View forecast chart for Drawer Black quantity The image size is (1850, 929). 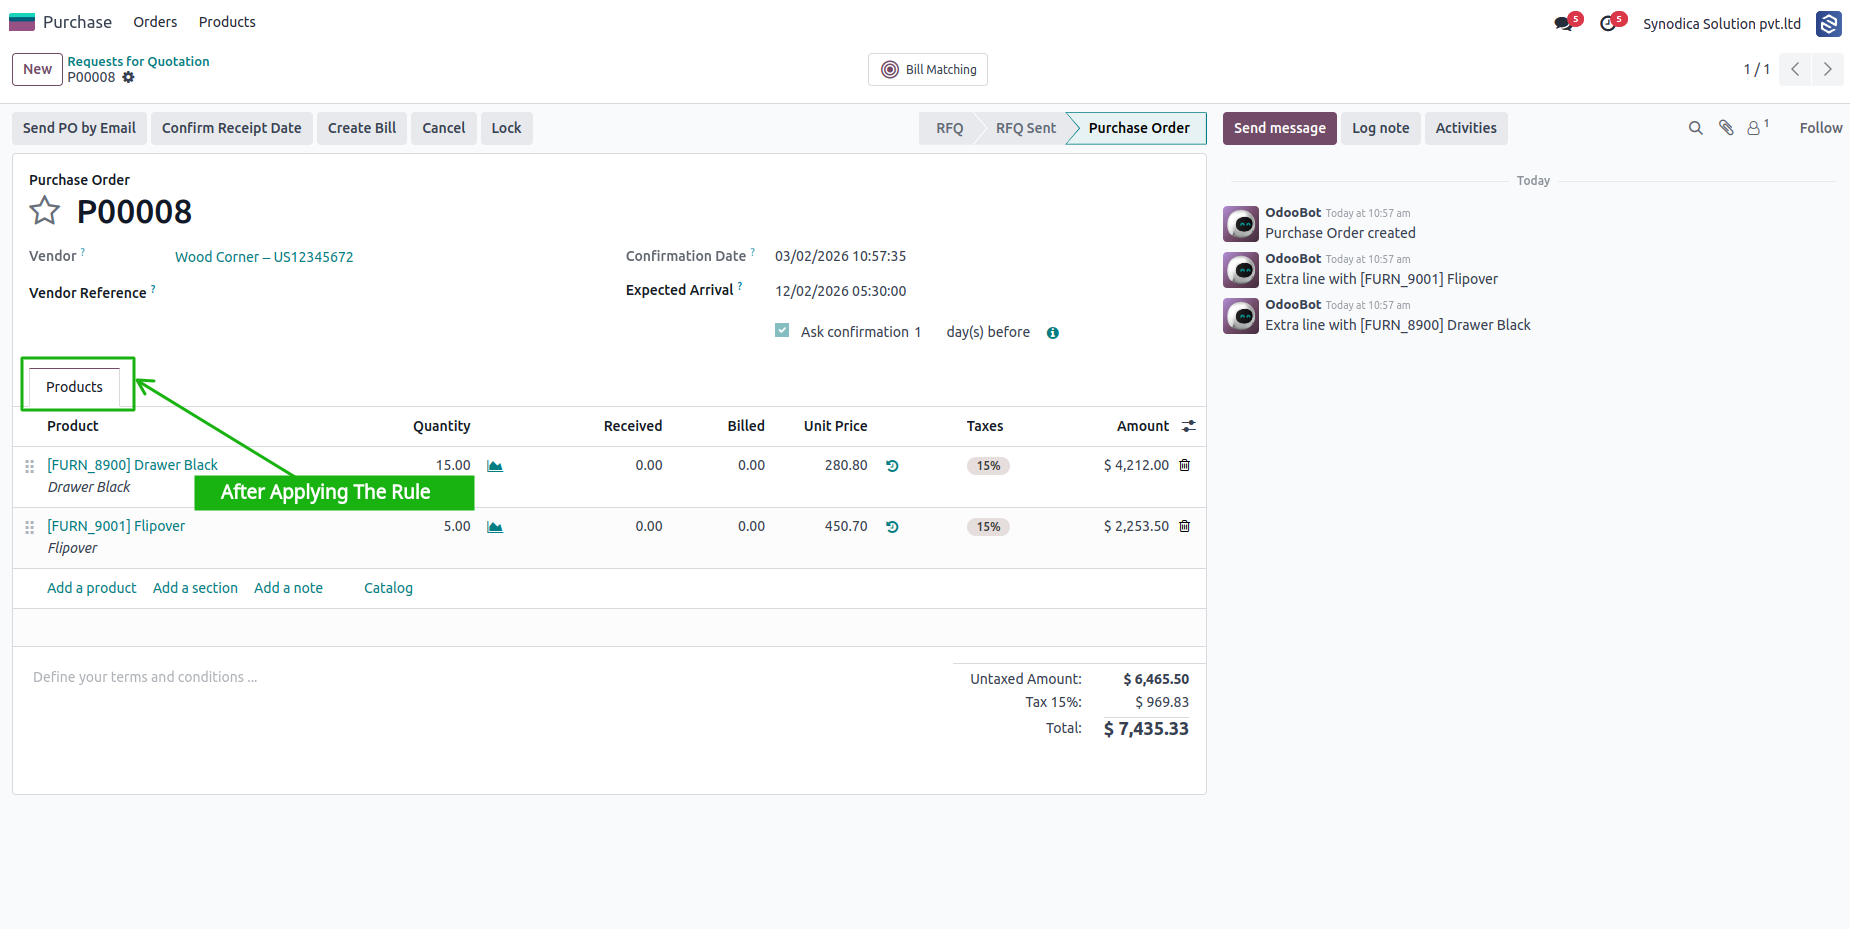click(495, 466)
